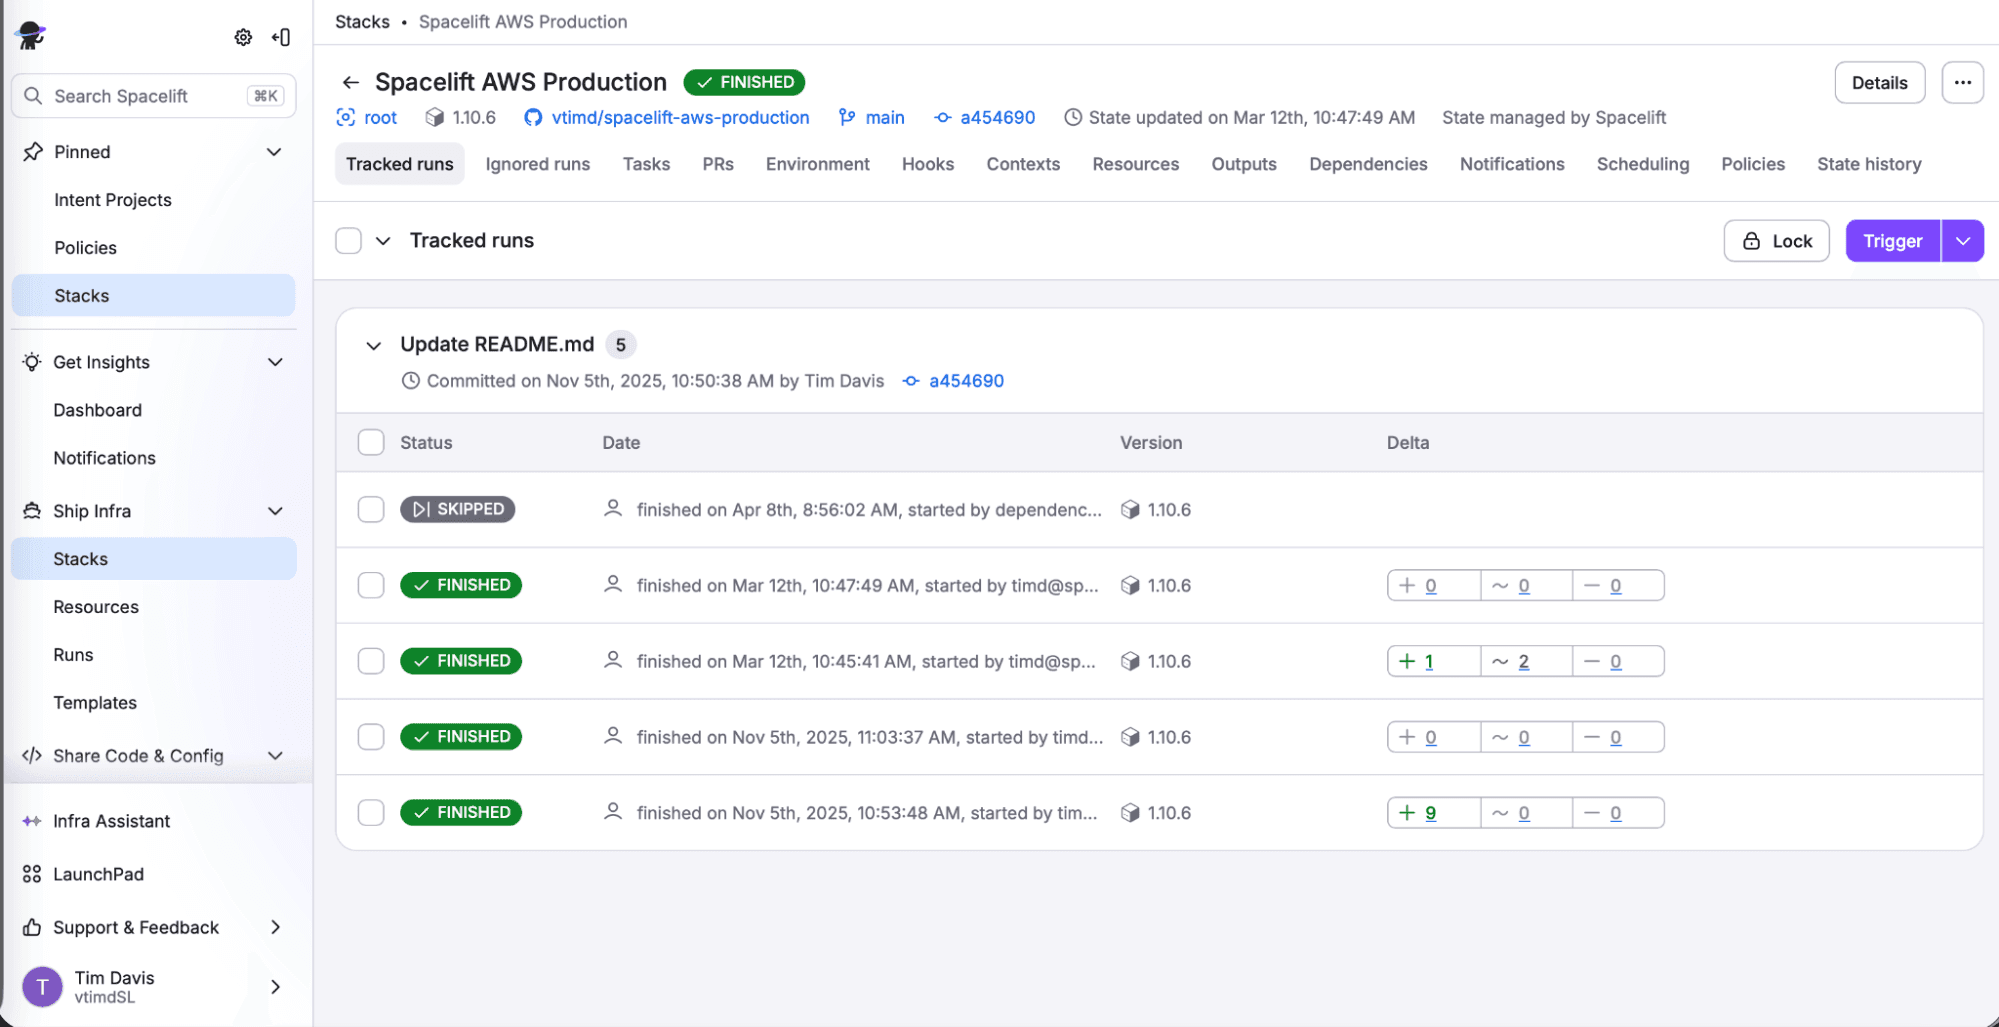Click the ~2 changed delta value
Screen dimensions: 1999x1027
1526,661
